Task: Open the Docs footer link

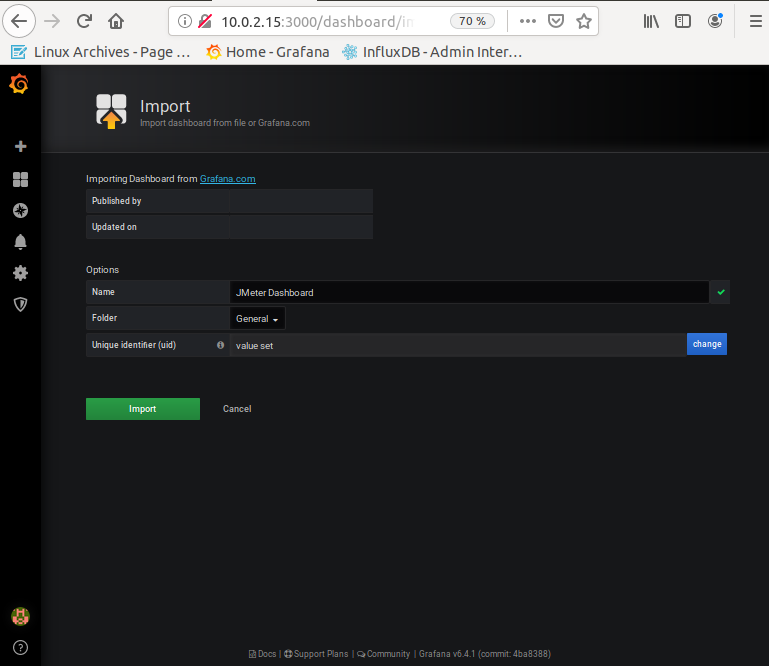Action: 262,654
